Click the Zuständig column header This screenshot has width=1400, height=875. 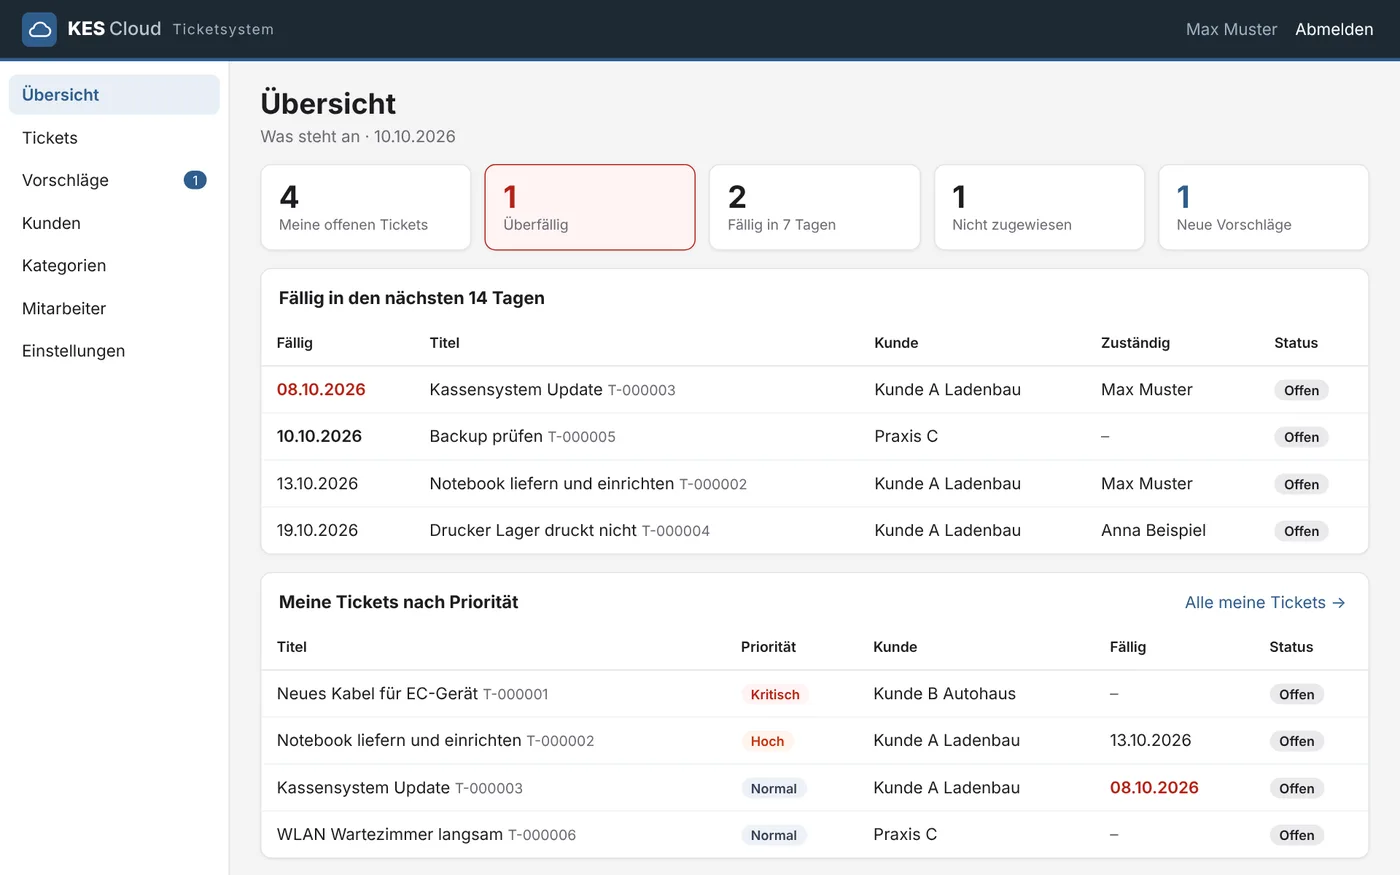point(1135,343)
